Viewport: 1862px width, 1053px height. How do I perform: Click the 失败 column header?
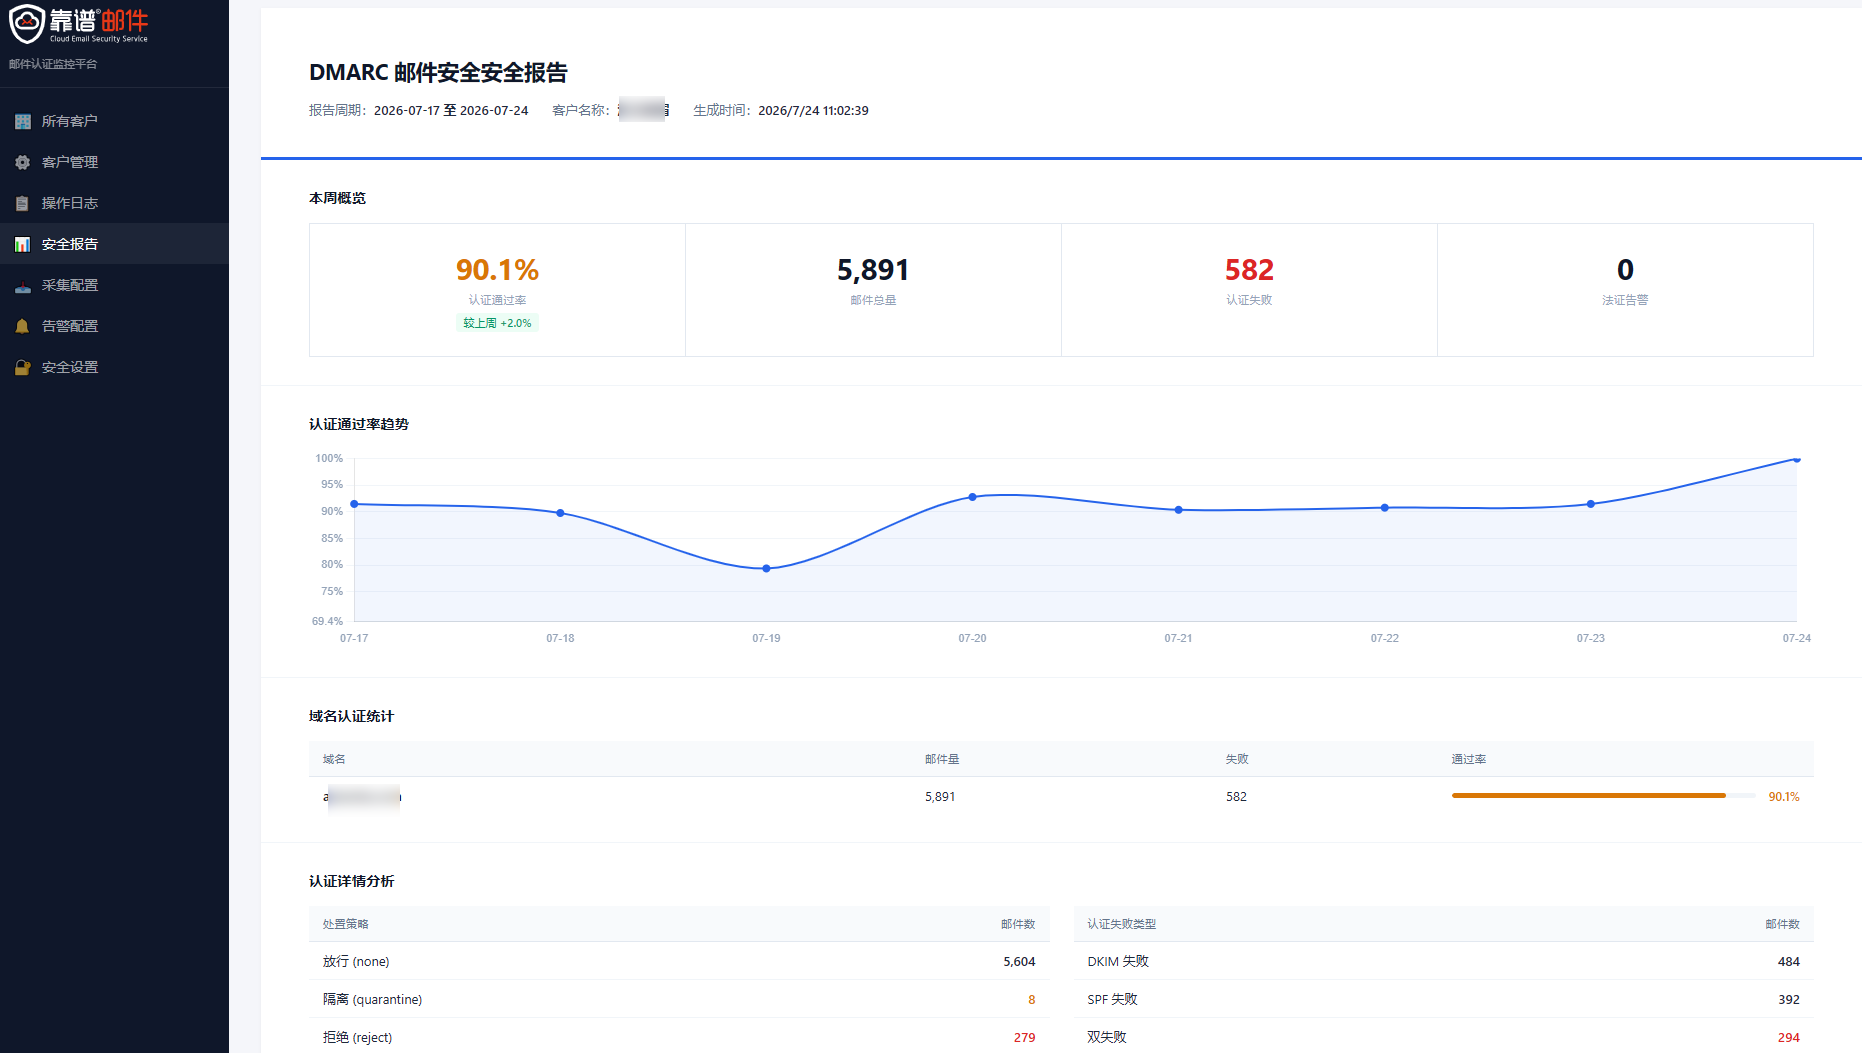pos(1237,759)
